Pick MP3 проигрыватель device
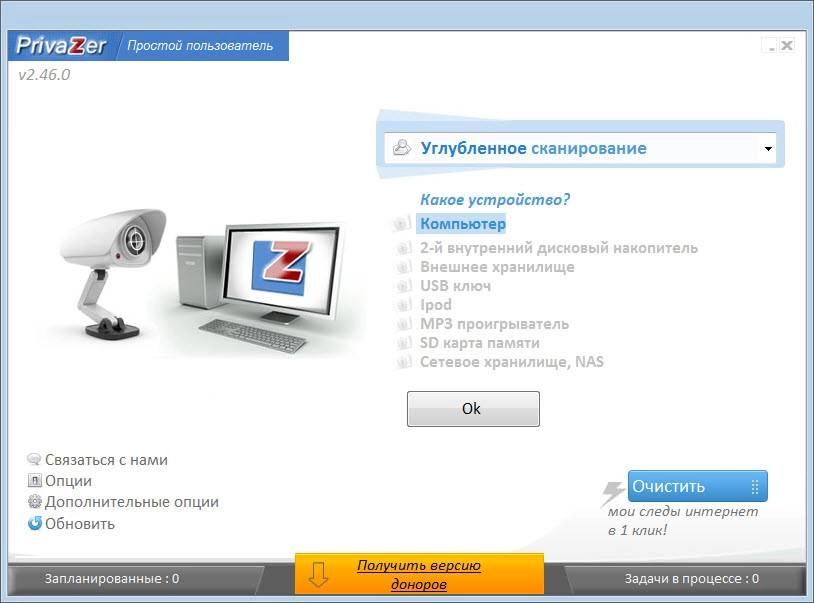Image resolution: width=814 pixels, height=603 pixels. [x=494, y=324]
